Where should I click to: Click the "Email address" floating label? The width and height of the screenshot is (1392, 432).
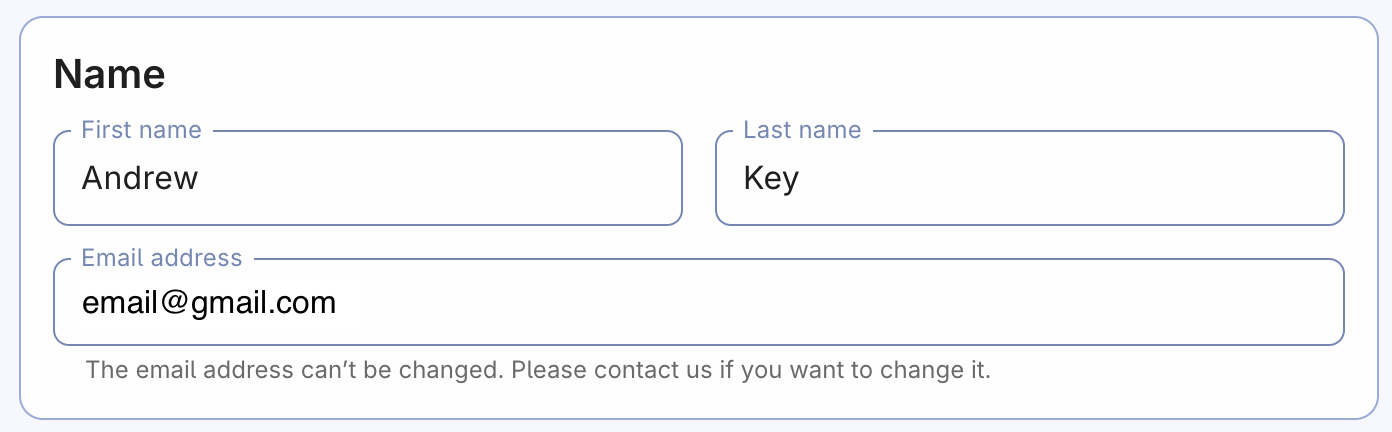click(162, 258)
